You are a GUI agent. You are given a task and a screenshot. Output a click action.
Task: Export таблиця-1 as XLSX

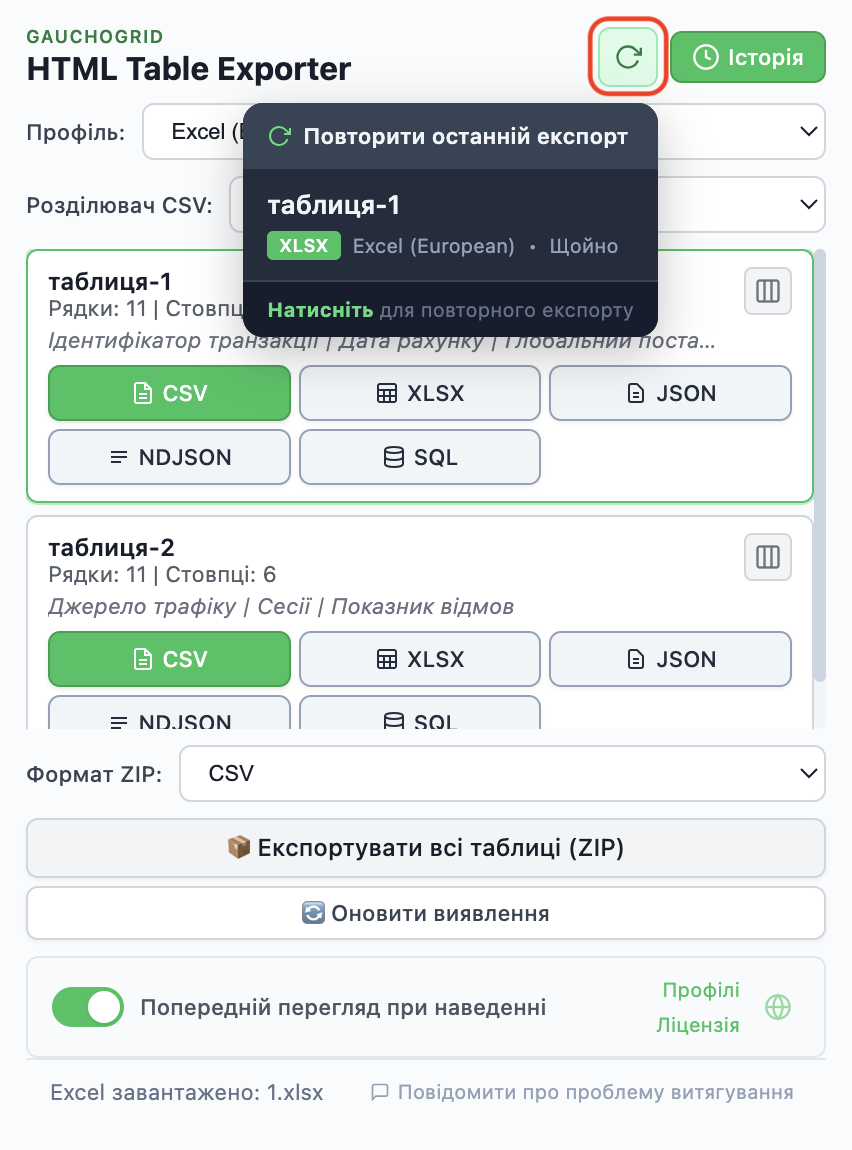tap(420, 393)
